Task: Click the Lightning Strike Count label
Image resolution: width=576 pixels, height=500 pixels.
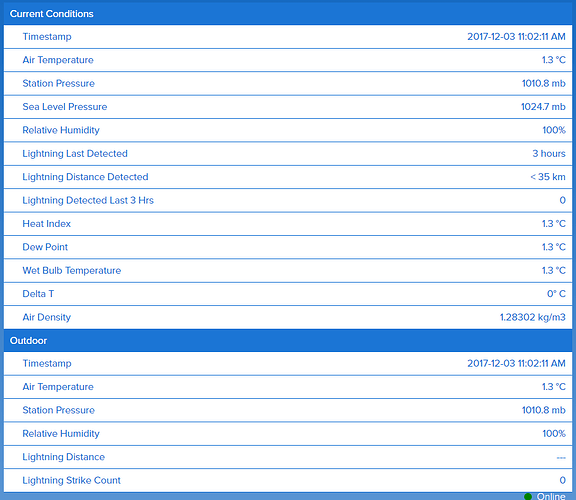Action: click(x=71, y=480)
